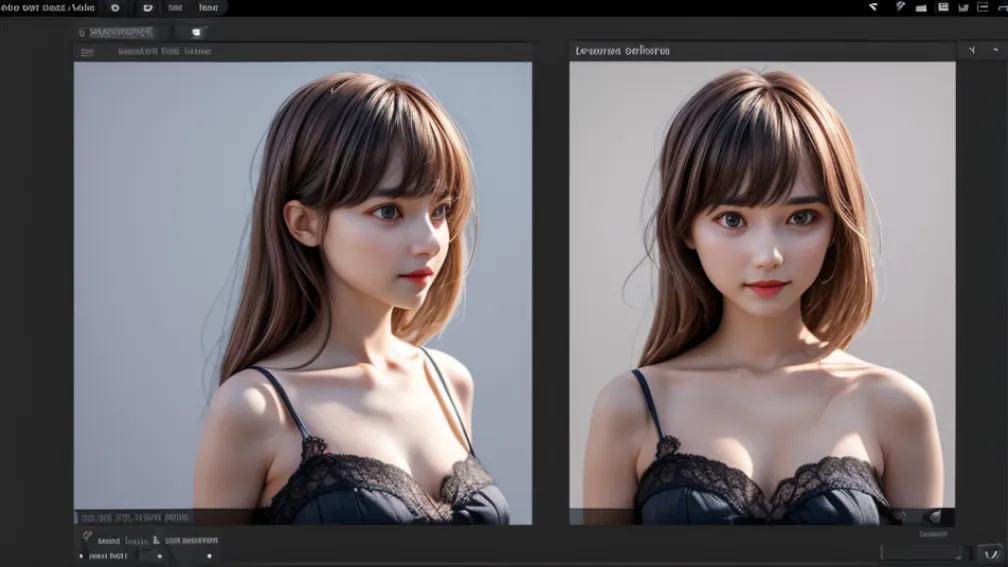This screenshot has width=1008, height=567.
Task: Click the round icon in the top bar
Action: coord(115,8)
